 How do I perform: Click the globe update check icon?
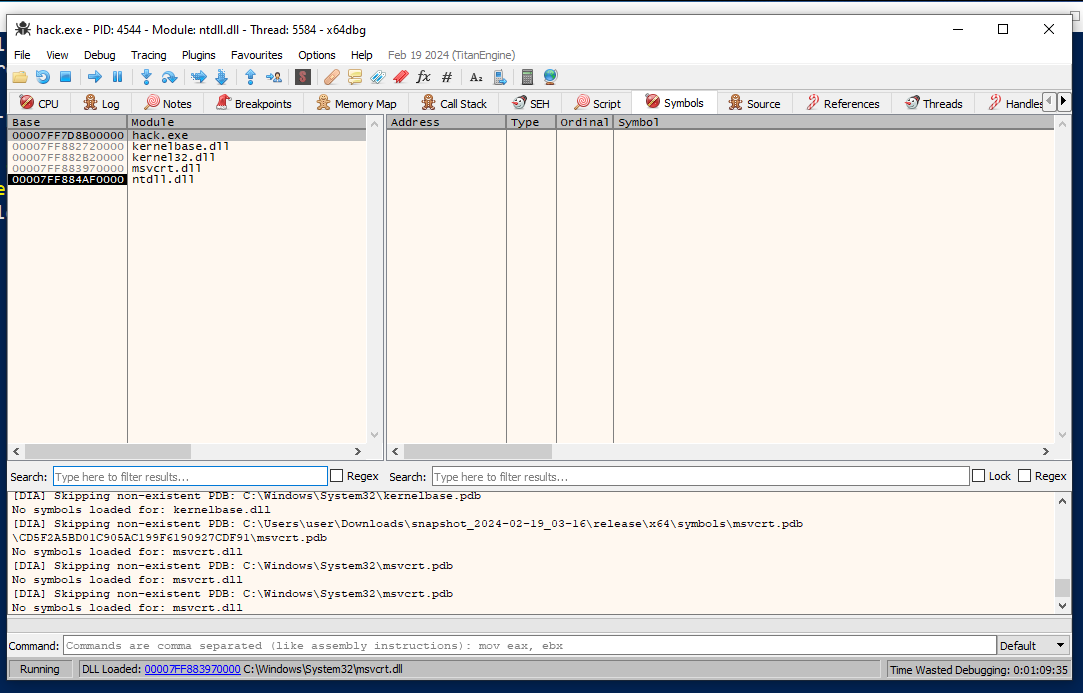point(550,77)
